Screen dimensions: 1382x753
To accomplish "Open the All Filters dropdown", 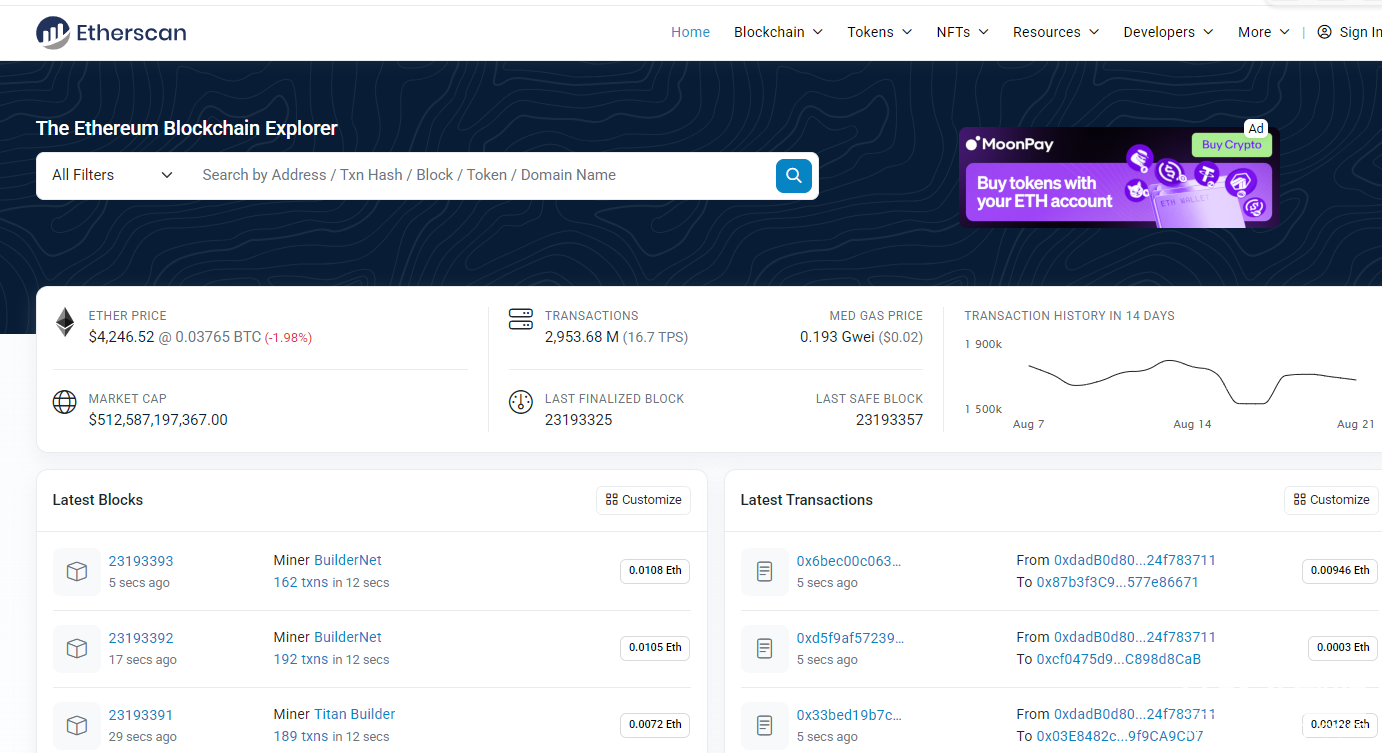I will click(112, 175).
